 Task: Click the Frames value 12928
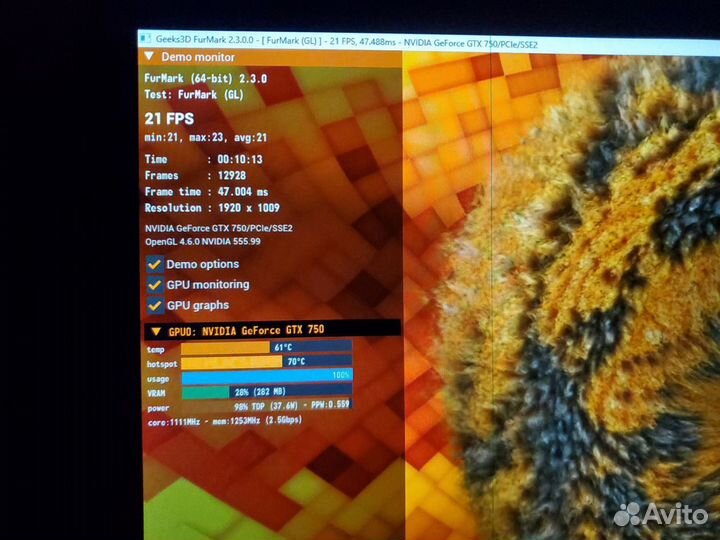[x=232, y=175]
